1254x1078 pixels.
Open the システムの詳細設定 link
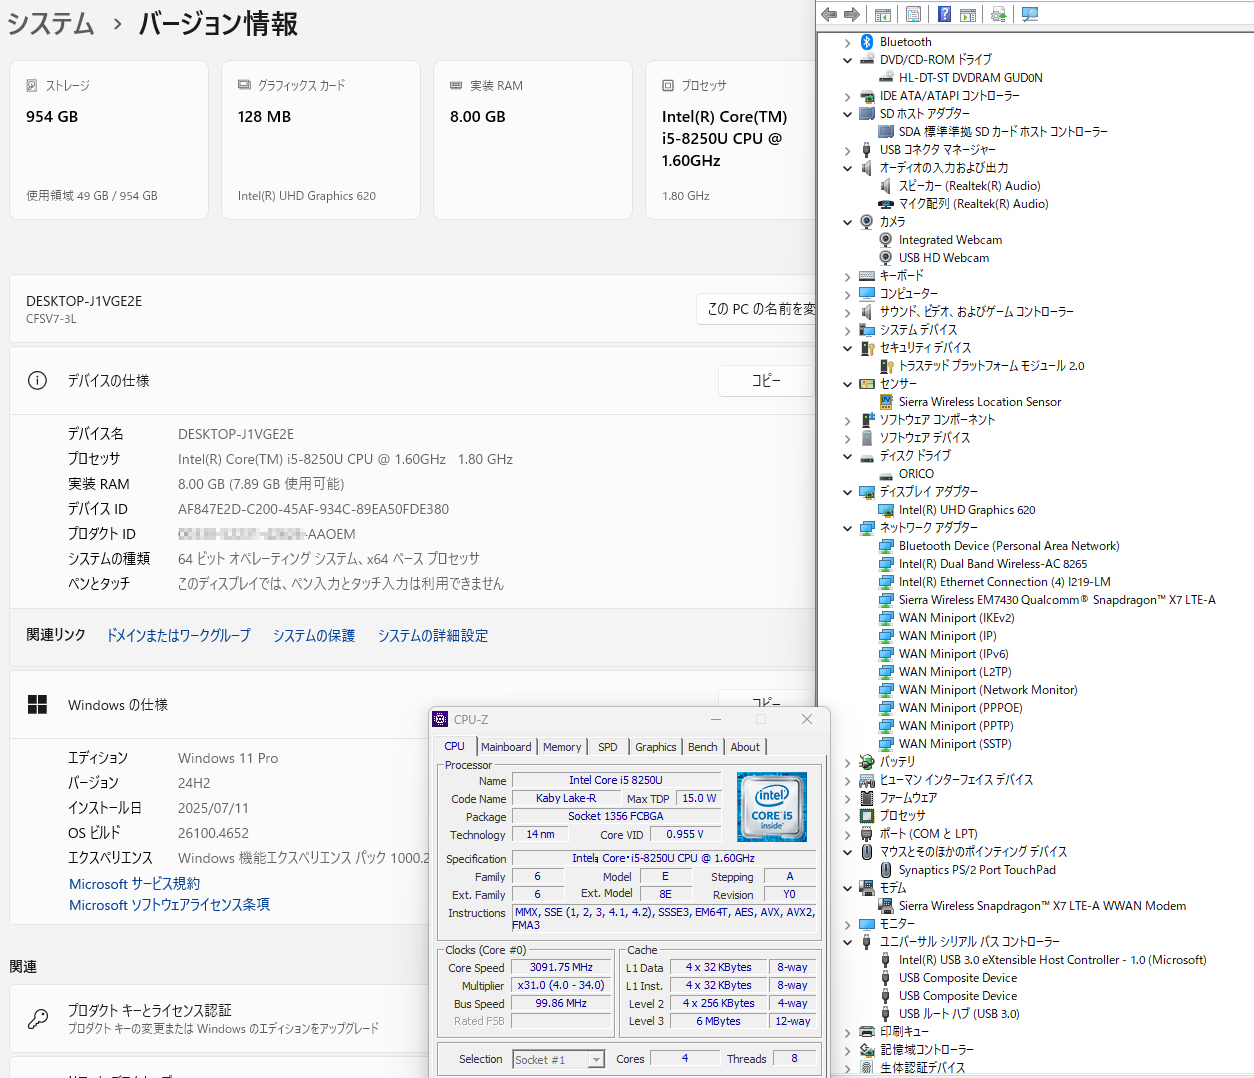pos(432,636)
